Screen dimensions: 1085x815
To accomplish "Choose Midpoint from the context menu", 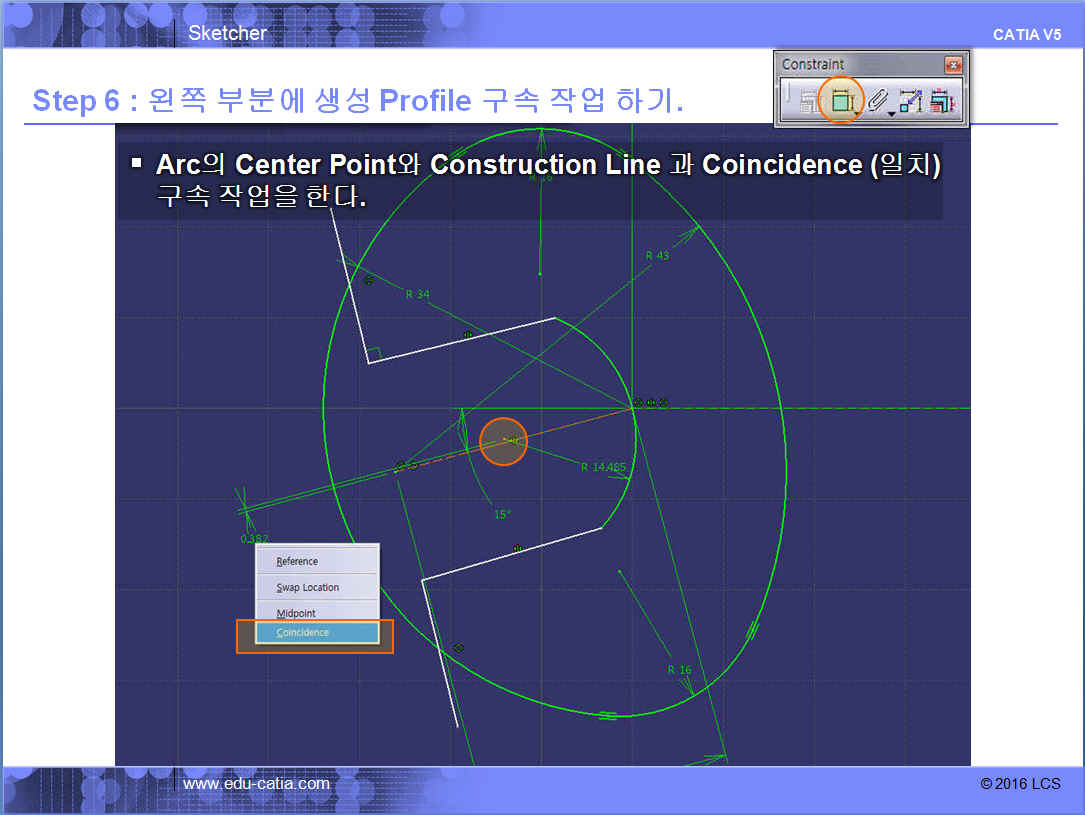I will [296, 613].
